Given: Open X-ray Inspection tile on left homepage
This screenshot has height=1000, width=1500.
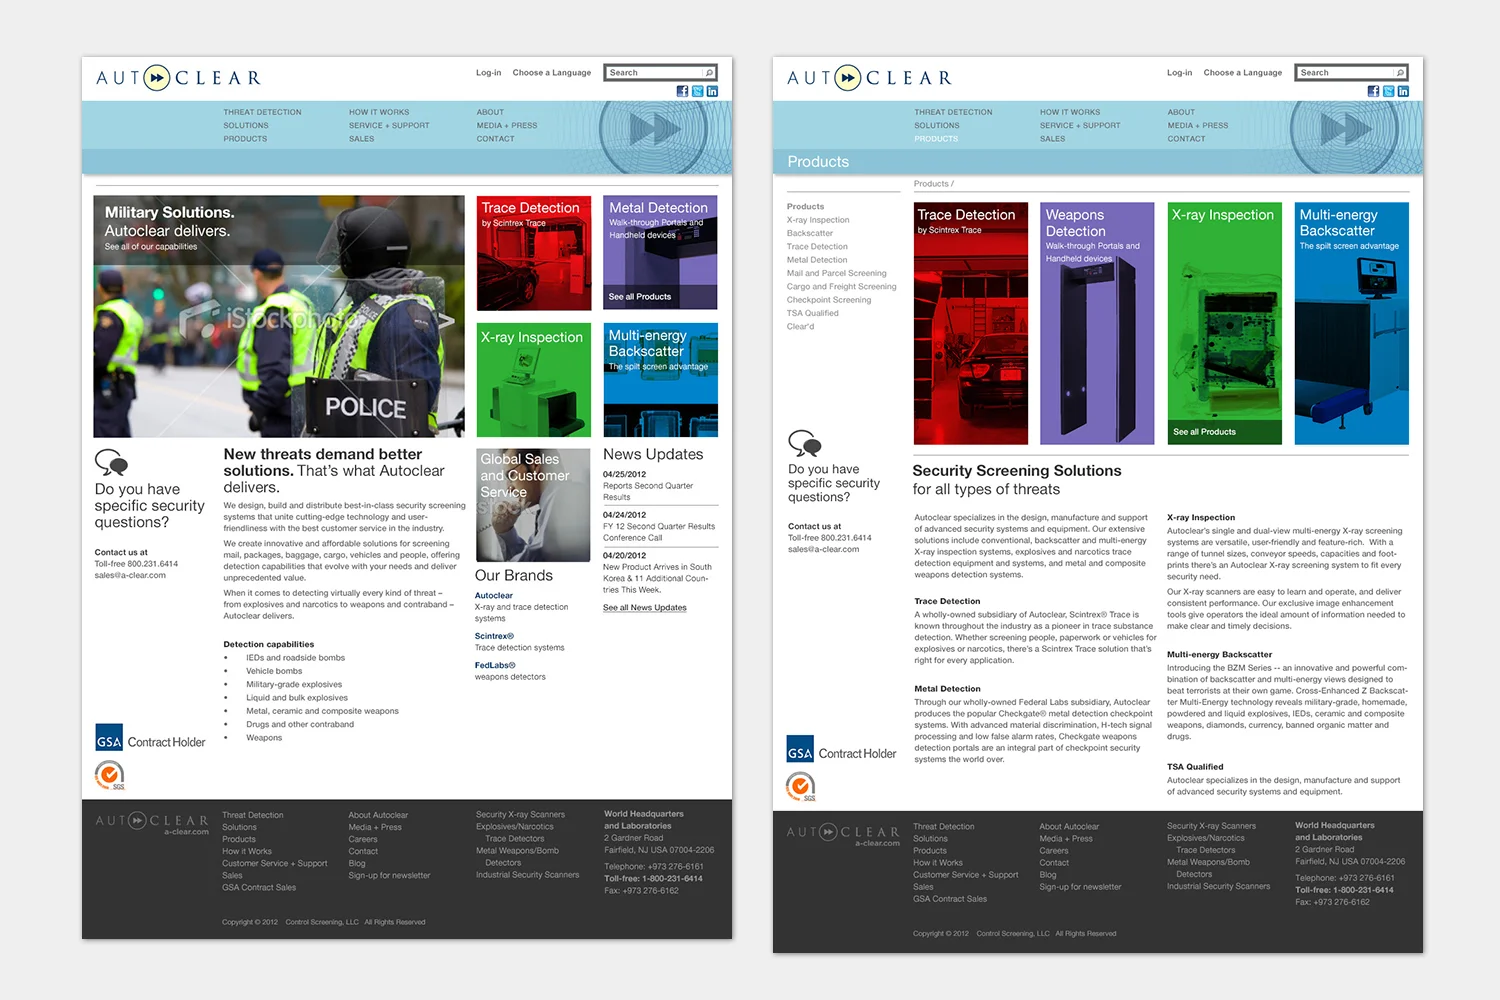Looking at the screenshot, I should point(534,380).
